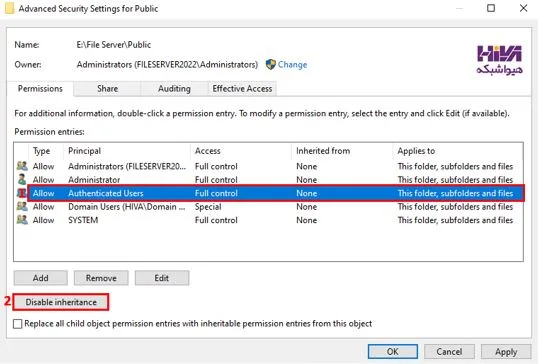Switch to the Permissions tab
This screenshot has width=538, height=364.
click(40, 89)
